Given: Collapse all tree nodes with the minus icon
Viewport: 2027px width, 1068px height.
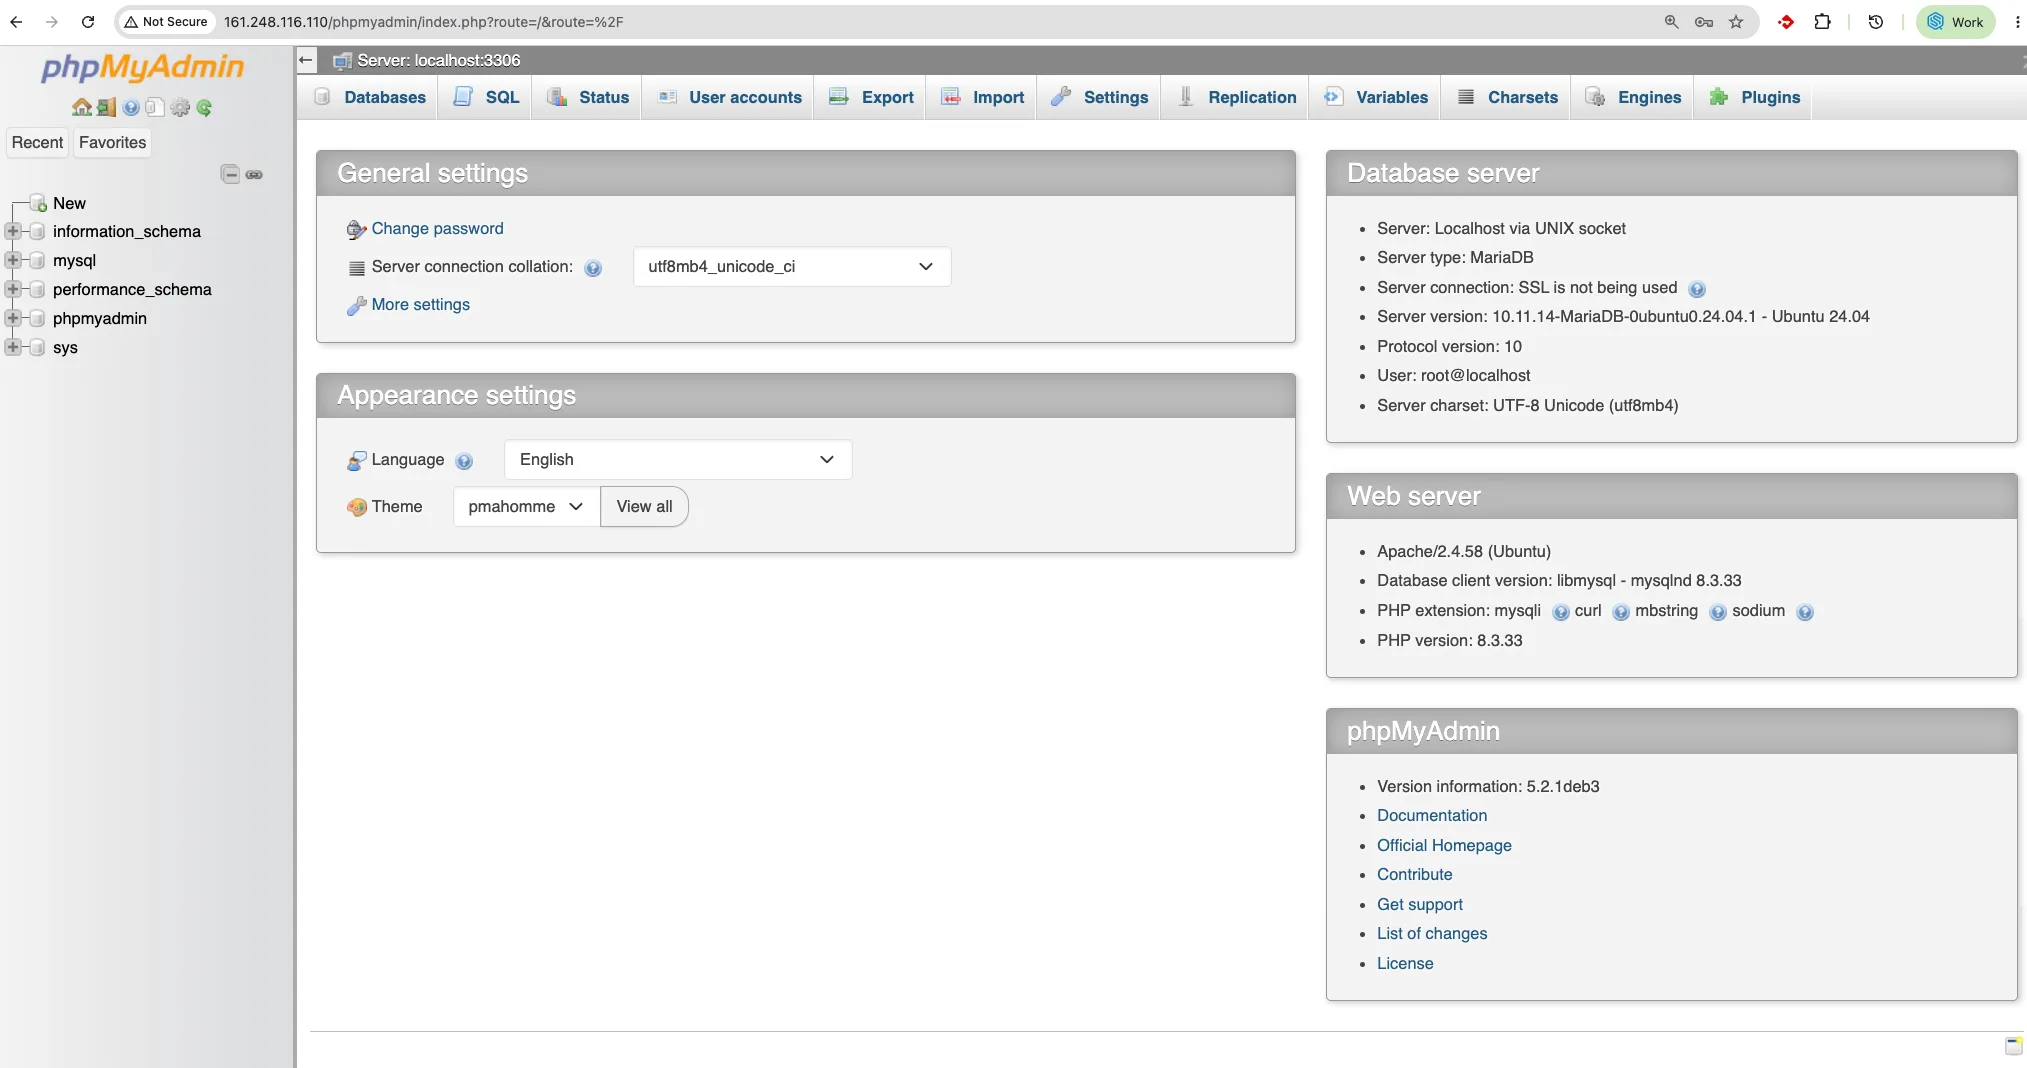Looking at the screenshot, I should point(230,174).
